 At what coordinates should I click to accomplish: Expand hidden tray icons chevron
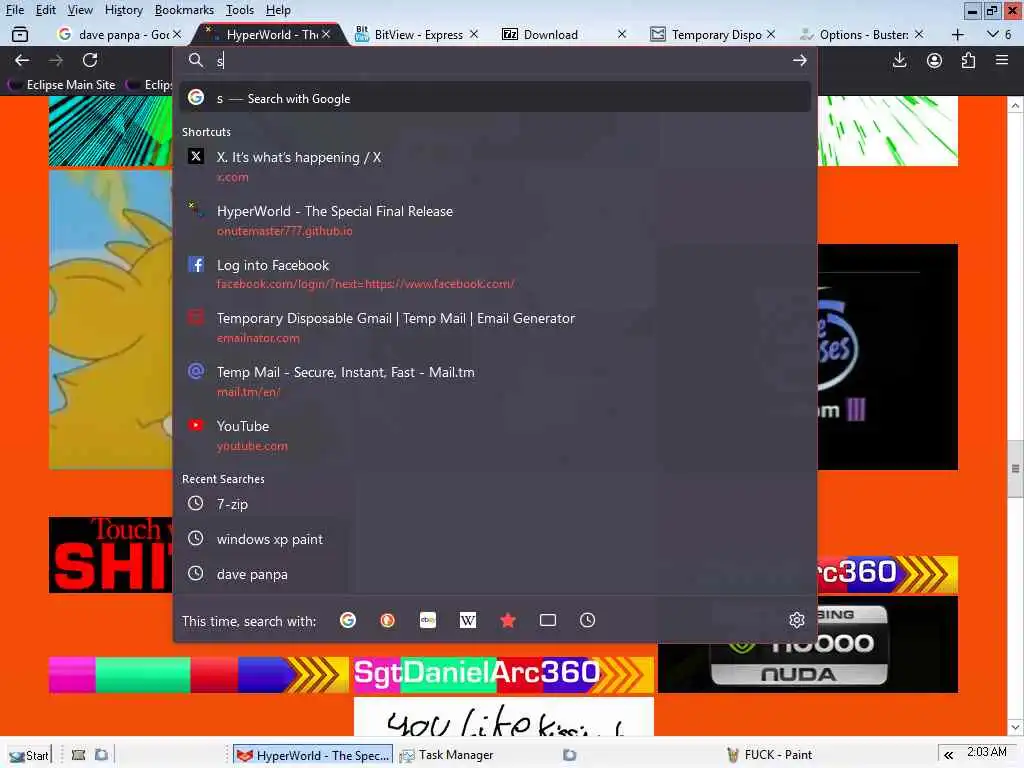pos(948,755)
